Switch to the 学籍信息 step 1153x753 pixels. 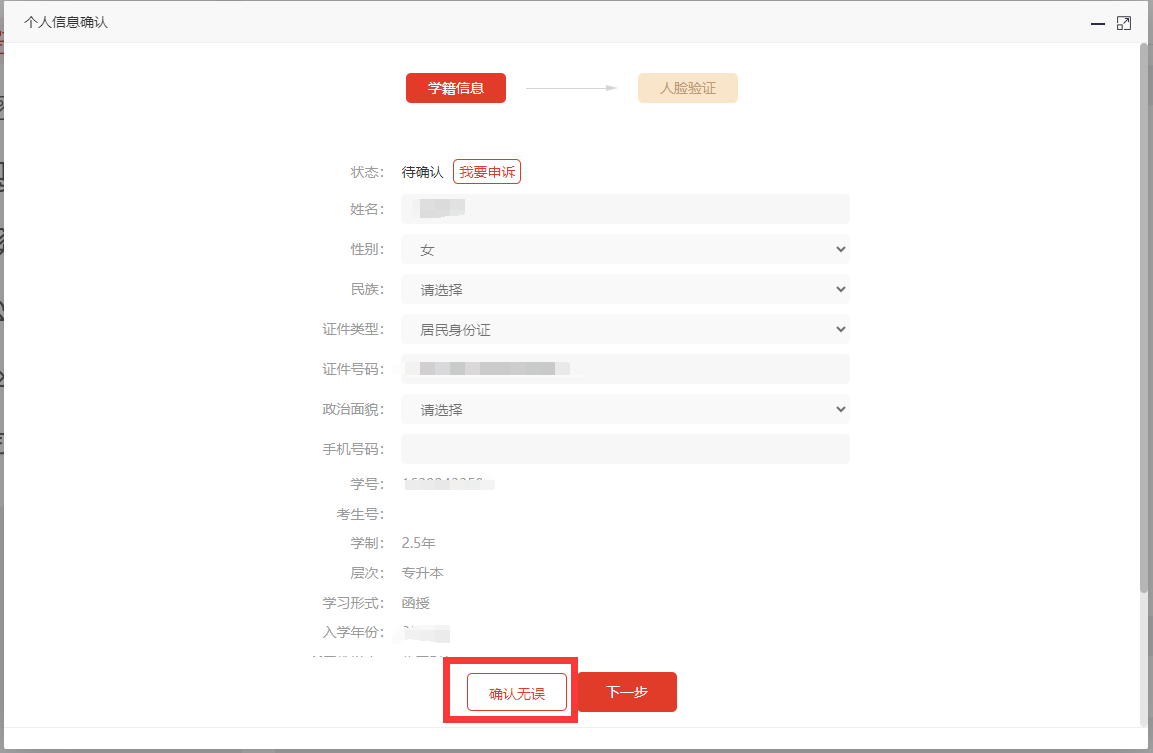[456, 88]
